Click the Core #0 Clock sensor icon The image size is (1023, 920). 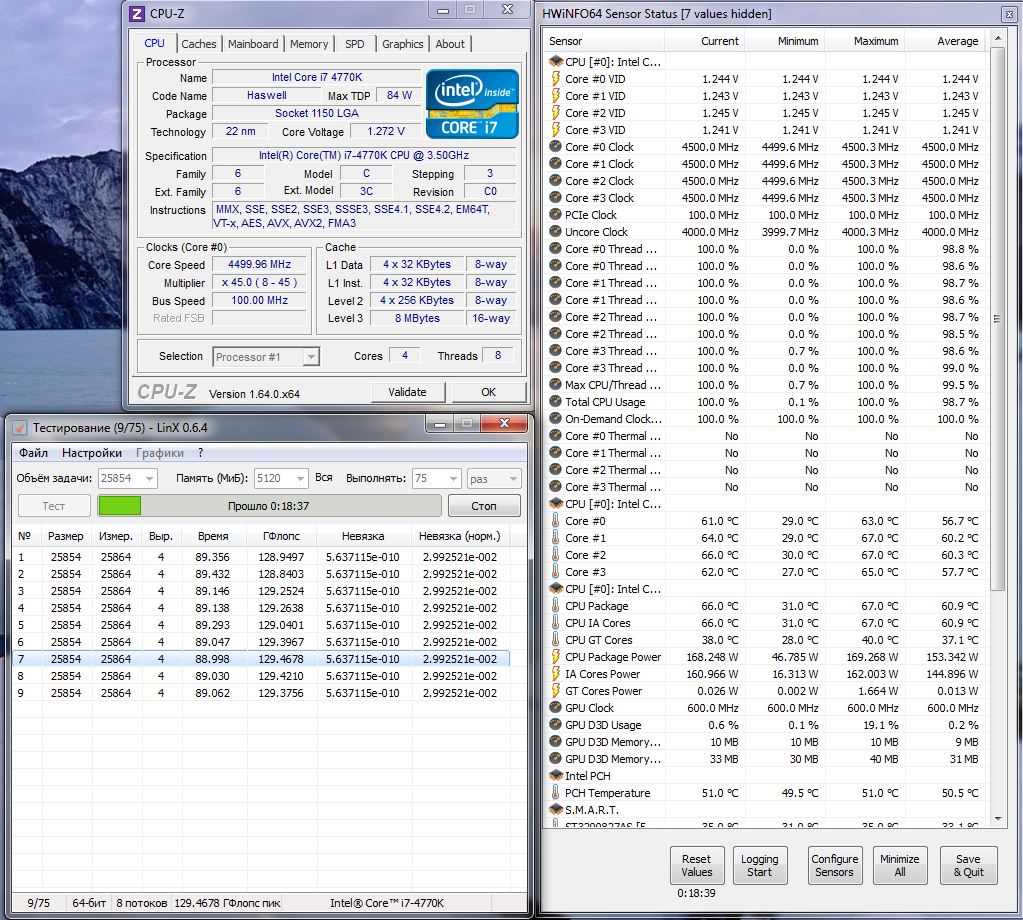pyautogui.click(x=555, y=147)
